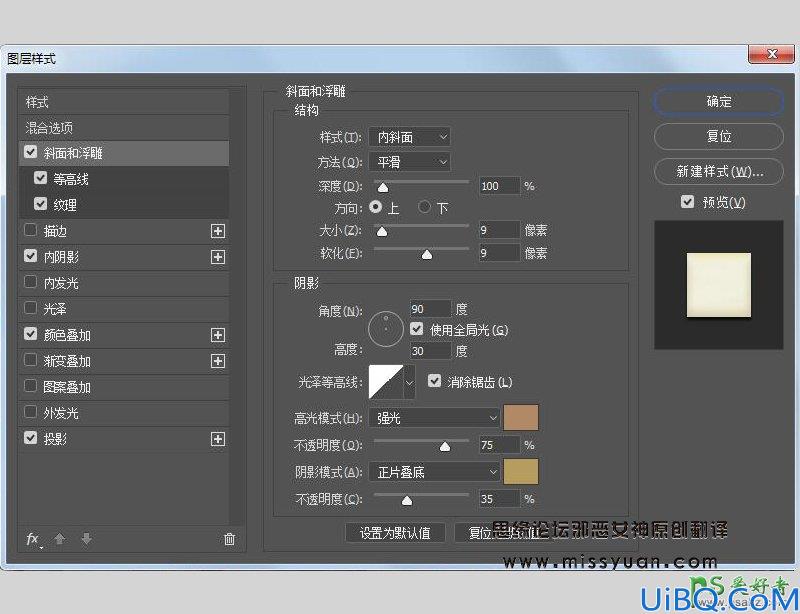Viewport: 800px width, 614px height.
Task: Click the 大小 pixel value field
Action: 499,230
